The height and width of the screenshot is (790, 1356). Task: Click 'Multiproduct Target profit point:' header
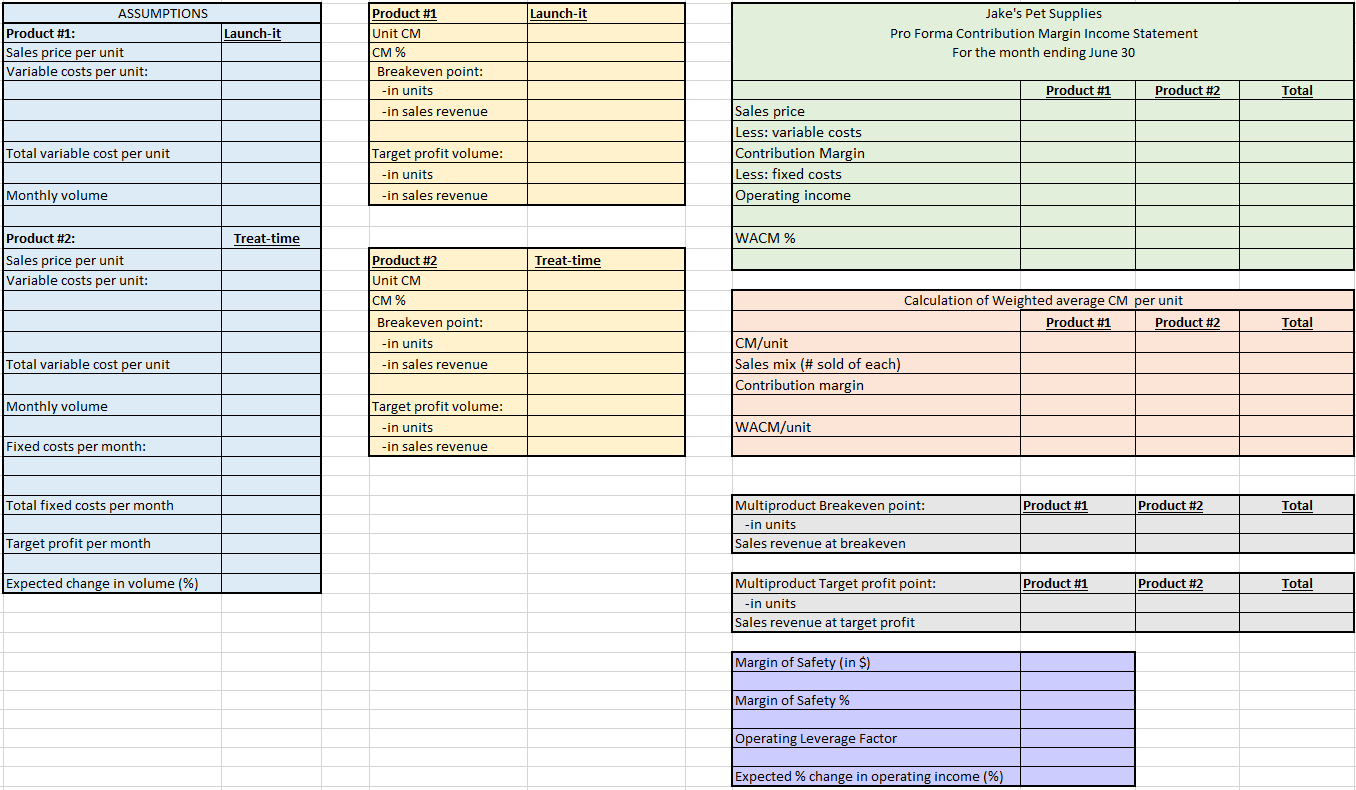tap(836, 583)
